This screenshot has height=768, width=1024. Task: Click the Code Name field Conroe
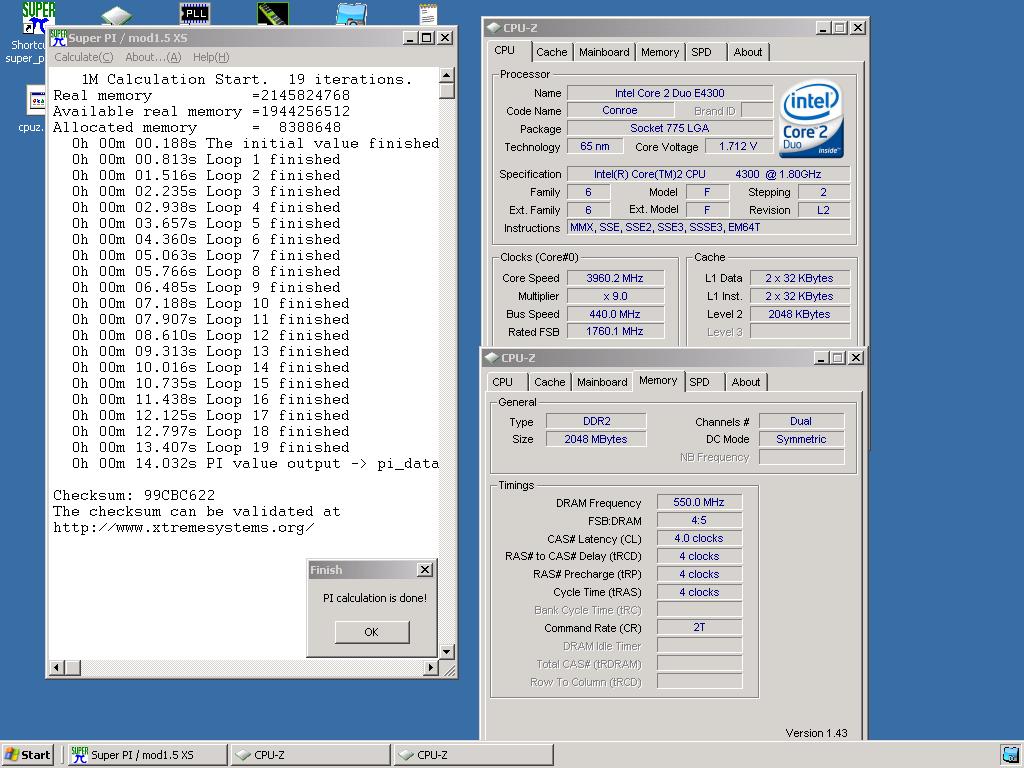619,111
